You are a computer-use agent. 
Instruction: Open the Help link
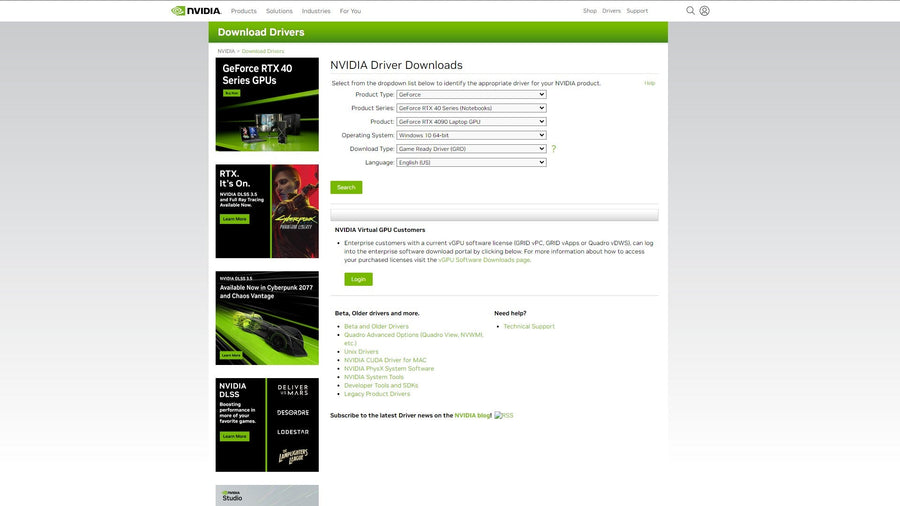649,83
